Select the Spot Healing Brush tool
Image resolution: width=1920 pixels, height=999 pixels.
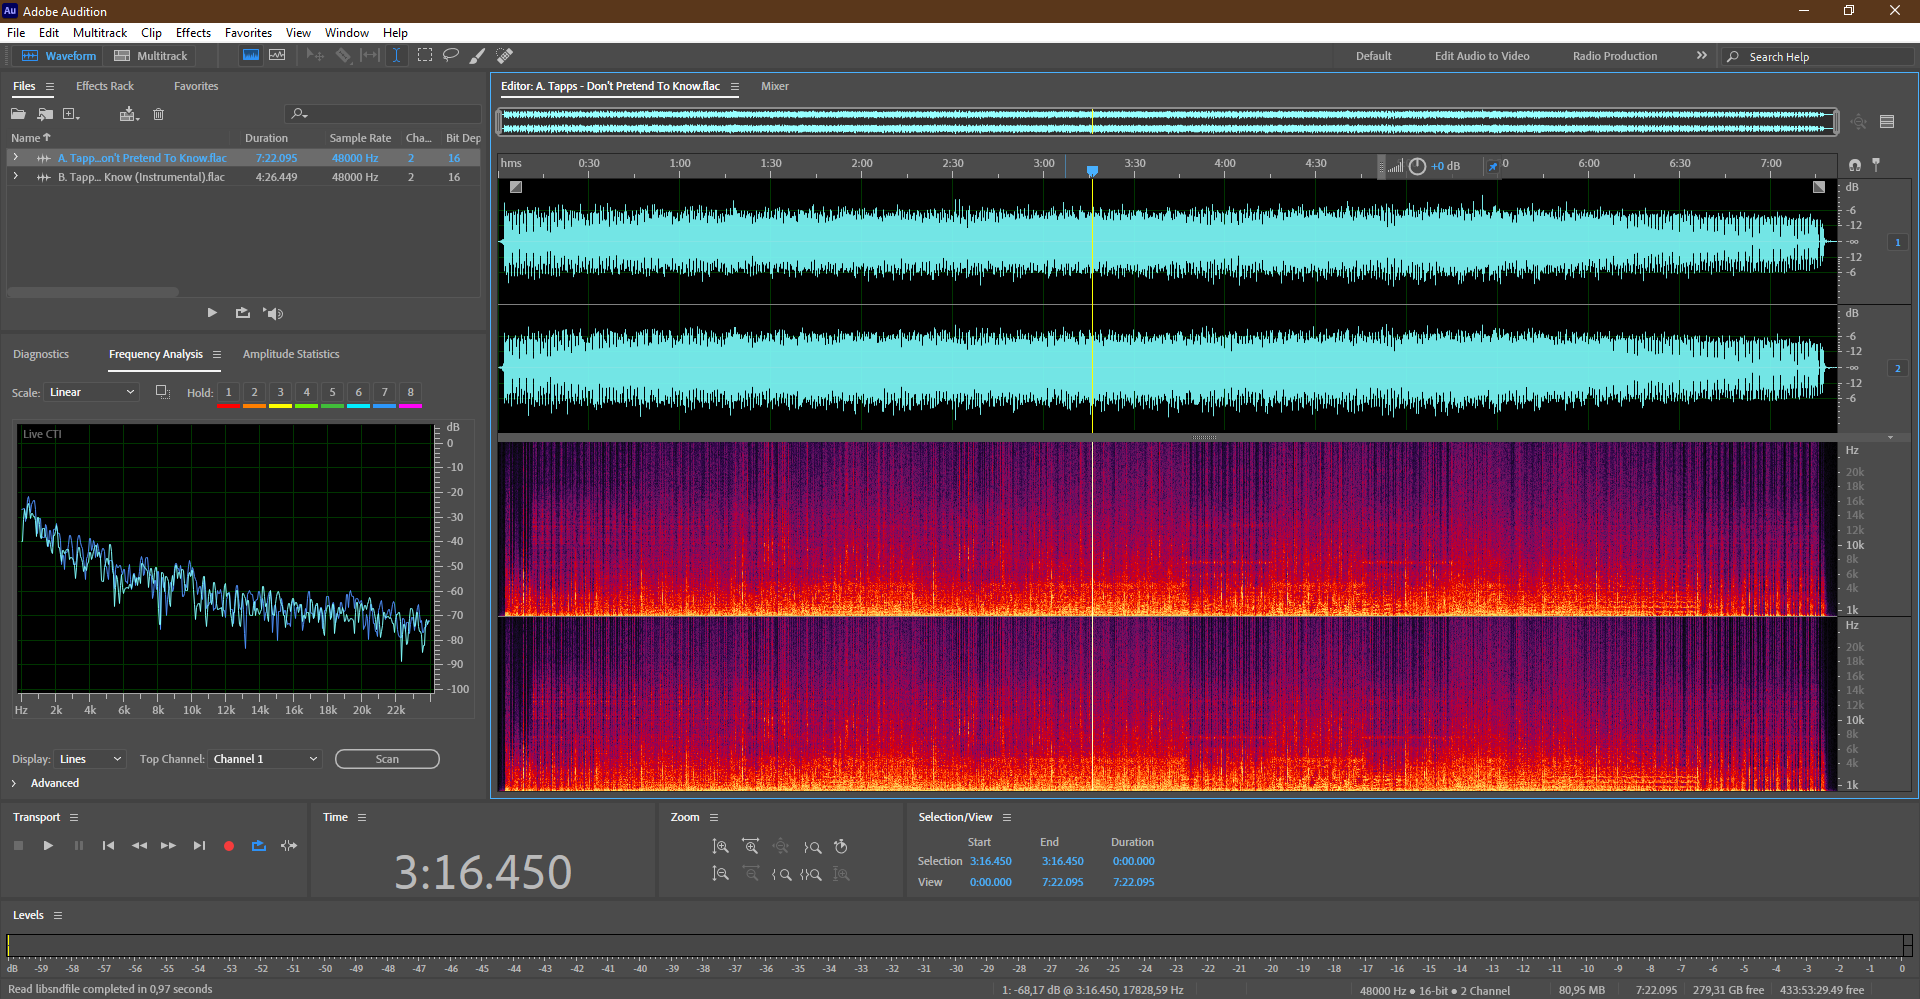pos(505,56)
